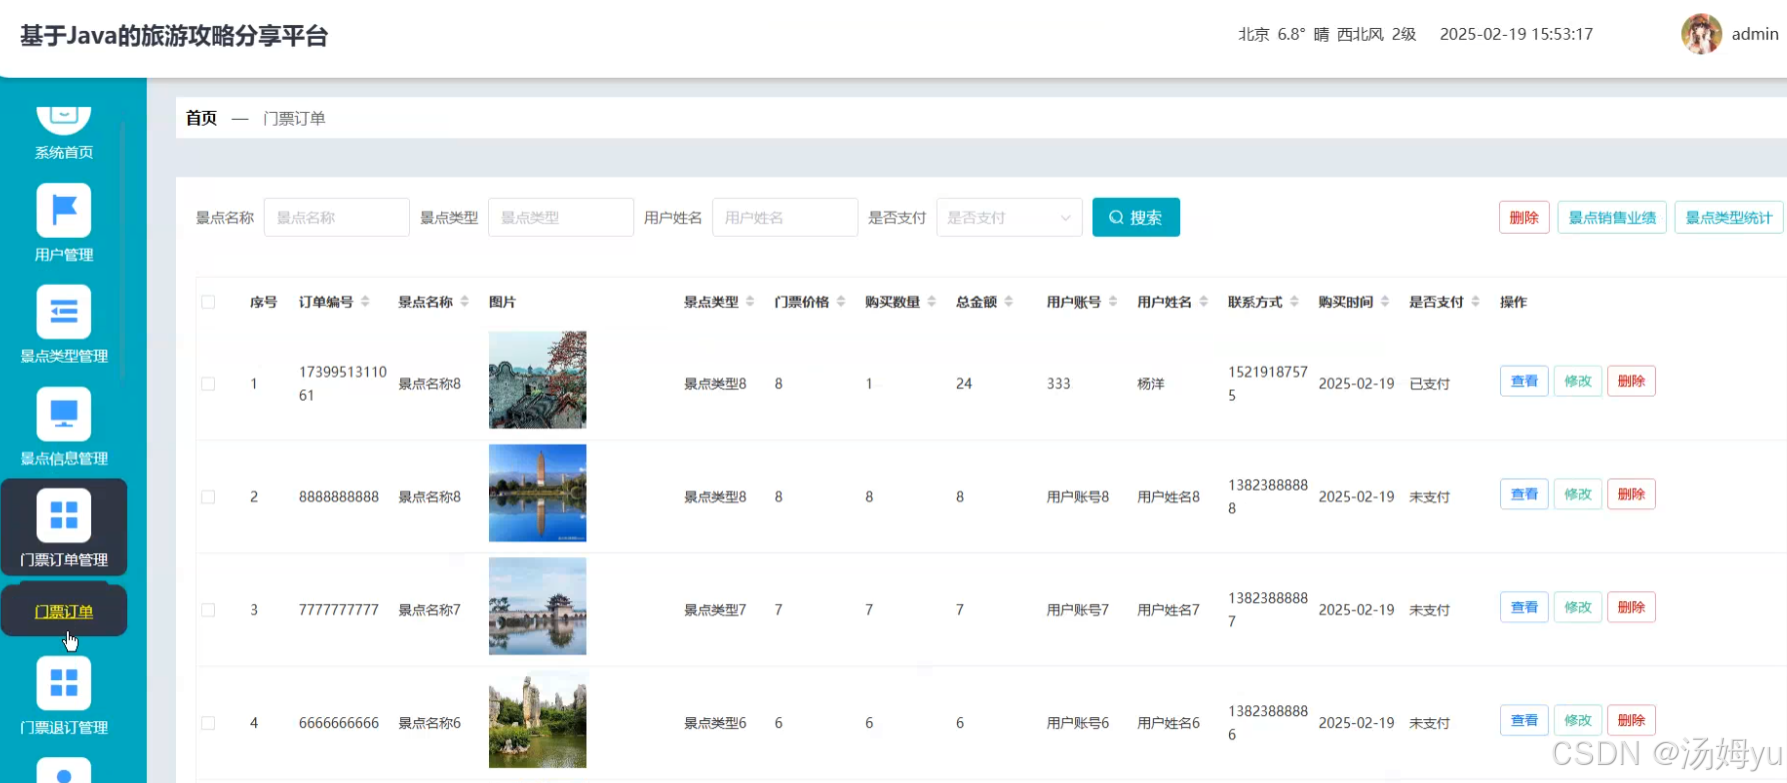Screen dimensions: 1787x783
Task: Go to 首页 in breadcrumb
Action: [201, 118]
